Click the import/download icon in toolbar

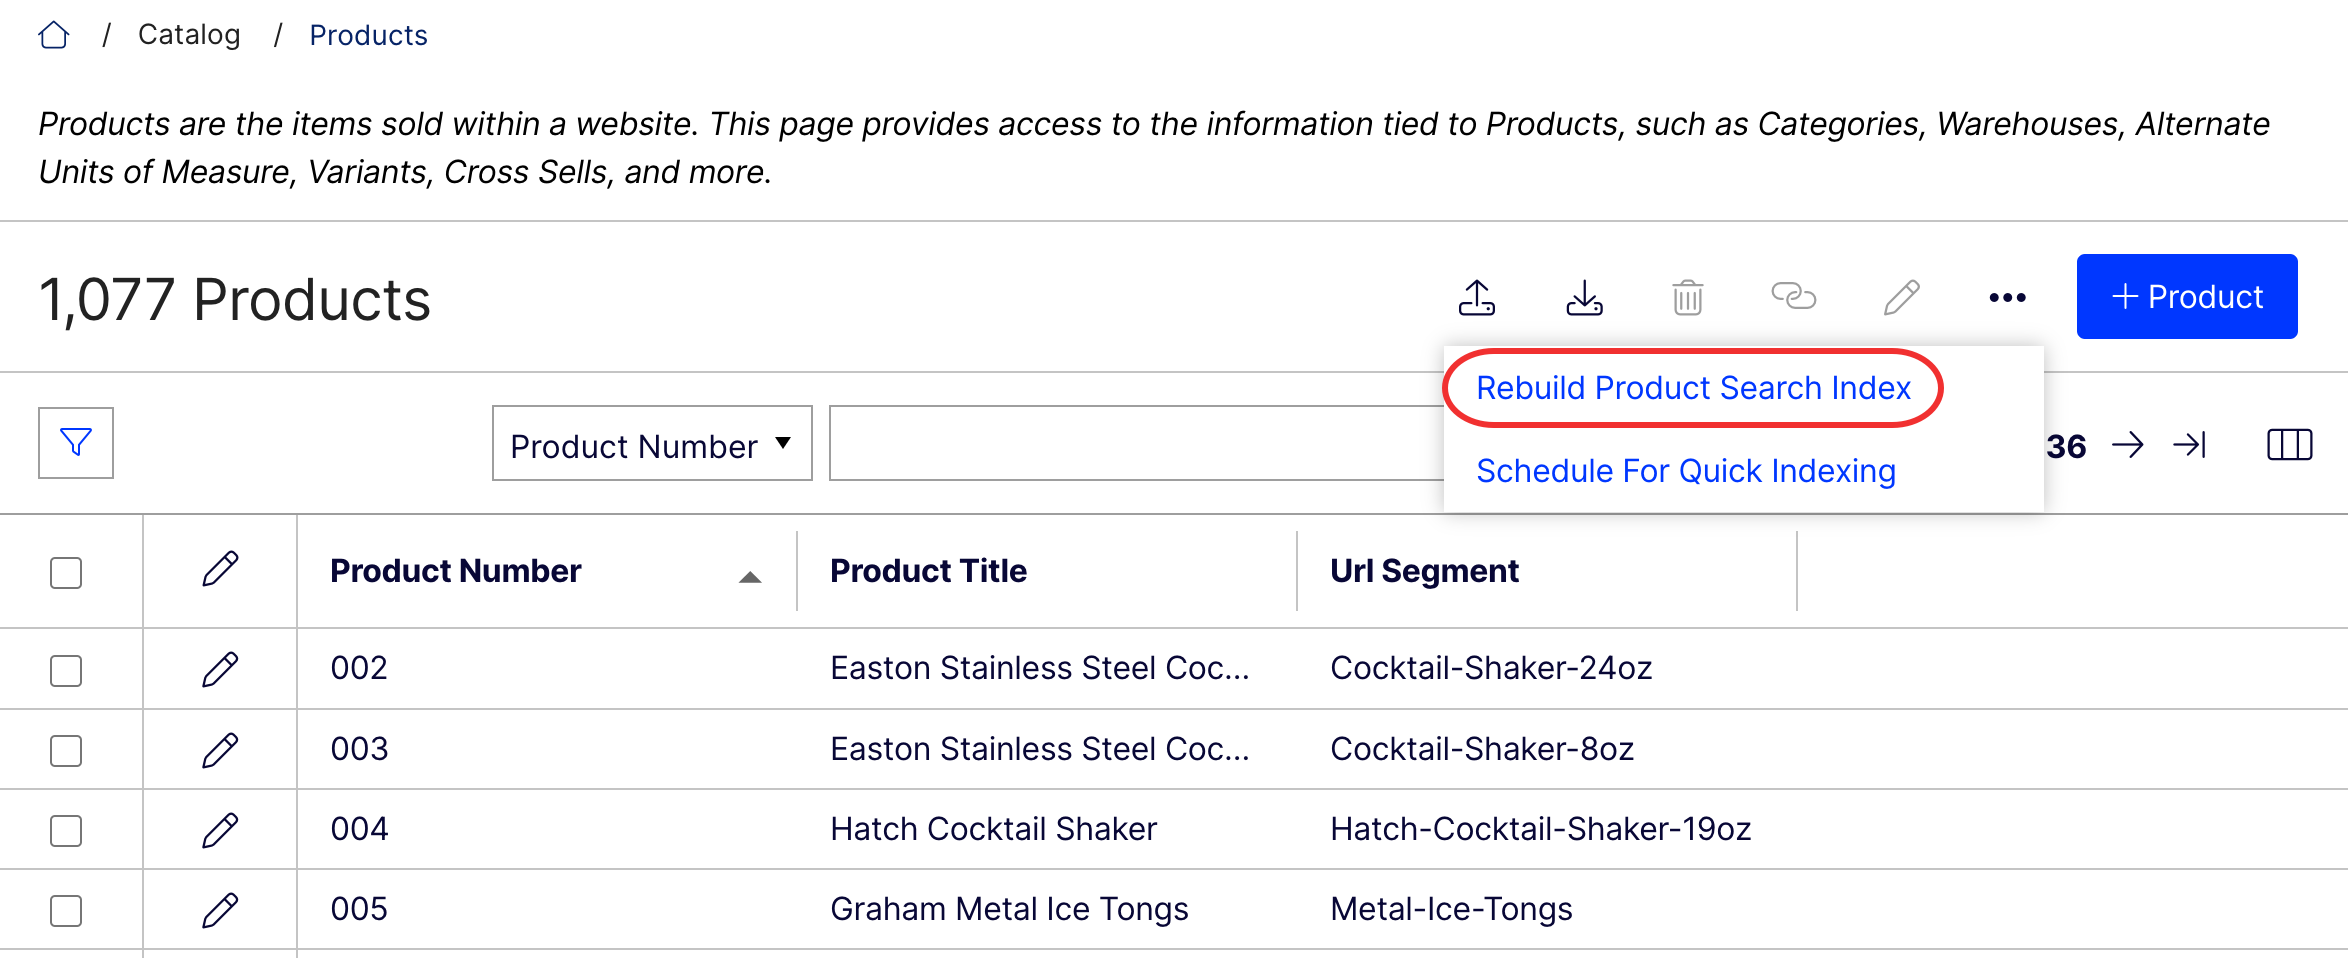click(1585, 297)
